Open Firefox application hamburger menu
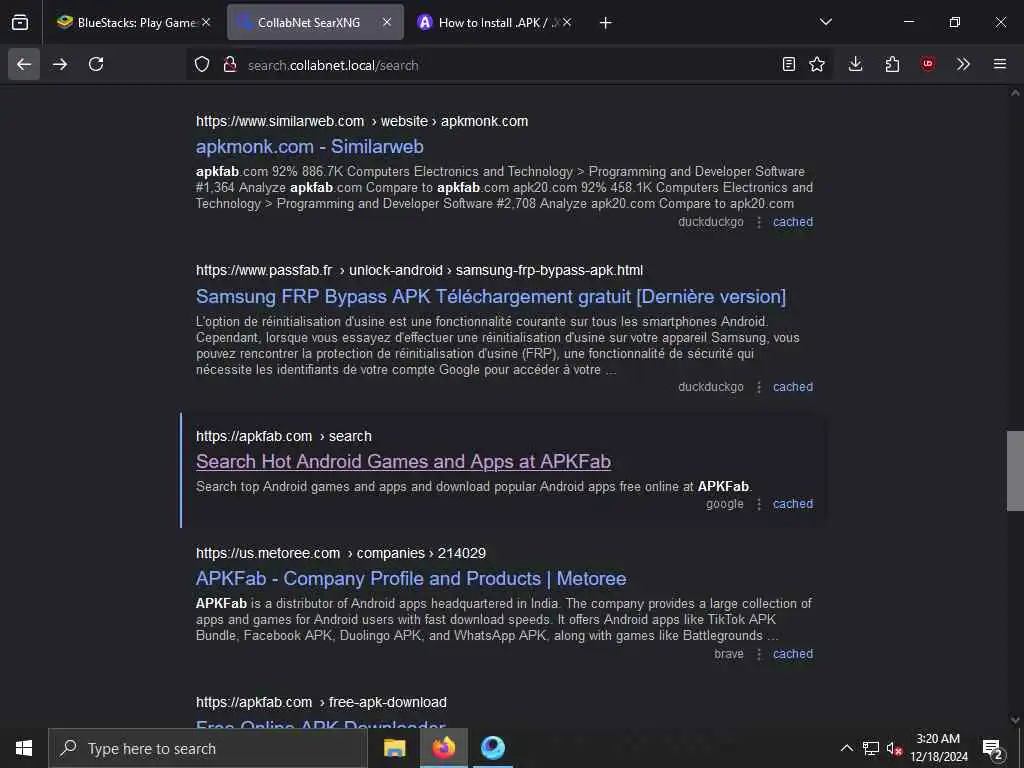The width and height of the screenshot is (1024, 768). (1000, 64)
